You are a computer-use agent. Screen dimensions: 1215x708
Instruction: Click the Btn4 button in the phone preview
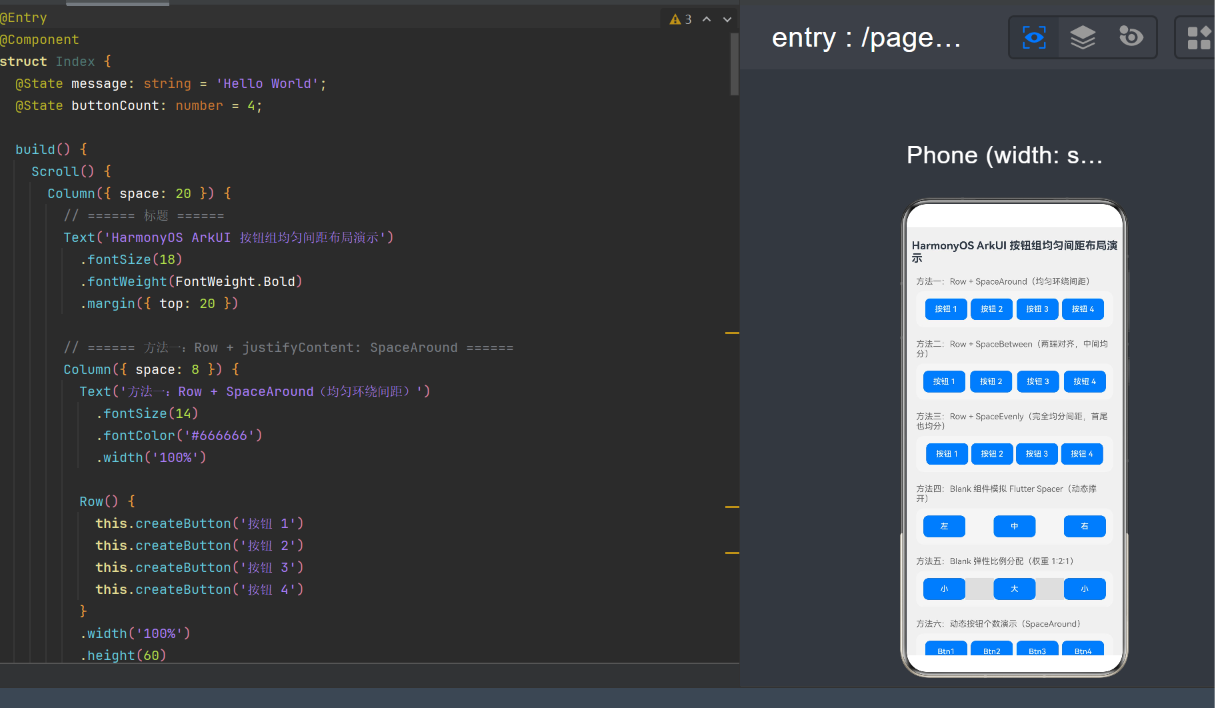1083,649
